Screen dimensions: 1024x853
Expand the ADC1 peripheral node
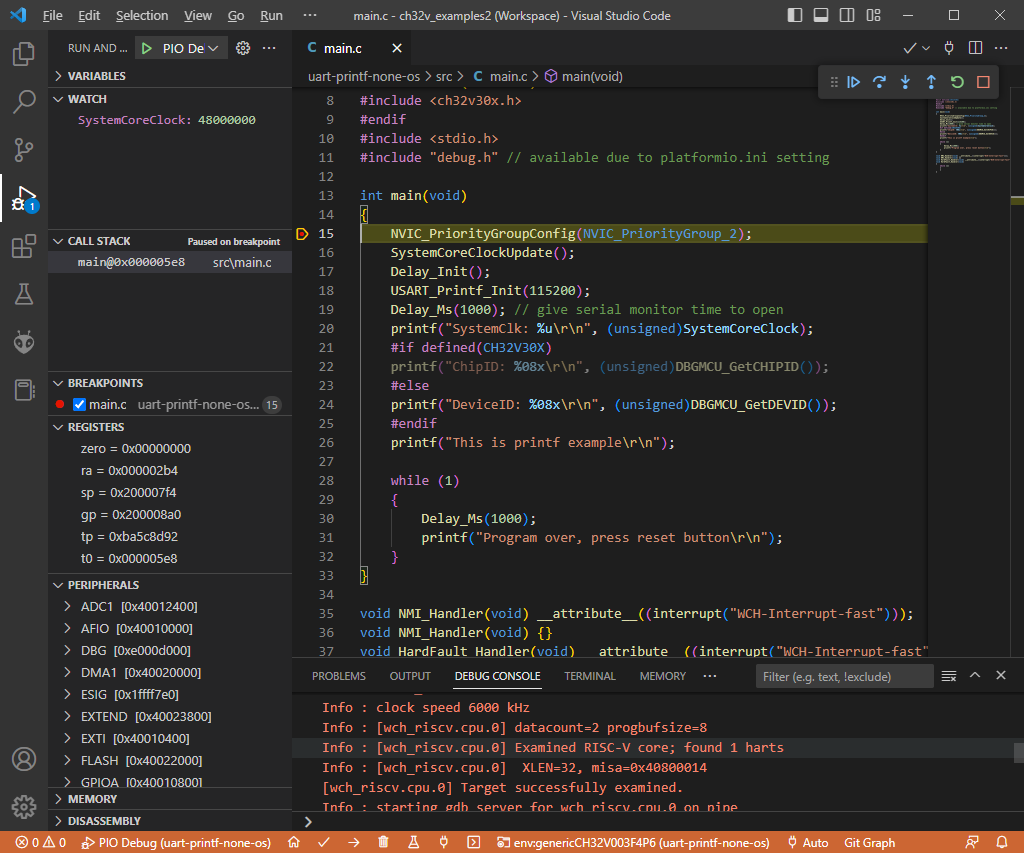[x=69, y=607]
